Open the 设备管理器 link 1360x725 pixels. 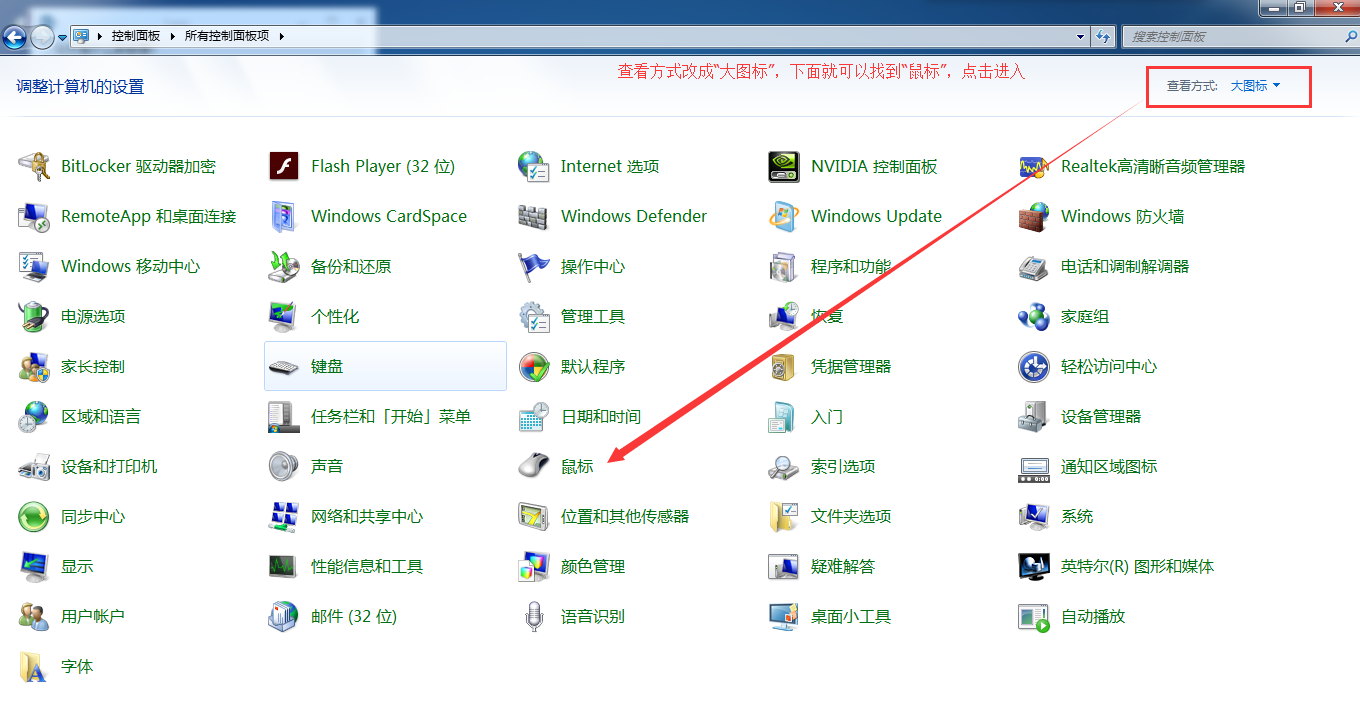[1100, 416]
